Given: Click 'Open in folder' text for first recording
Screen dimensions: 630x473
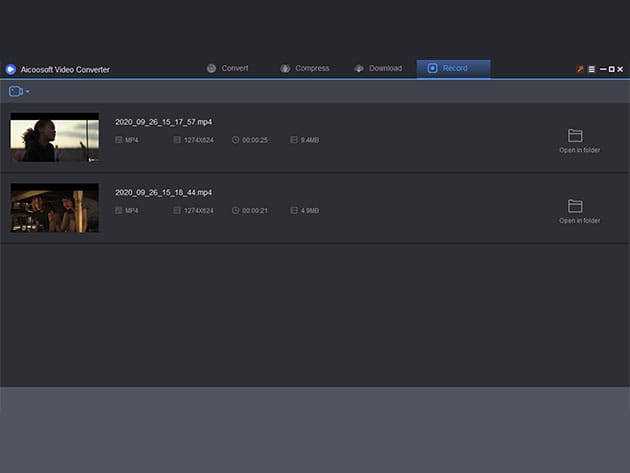Looking at the screenshot, I should 579,150.
